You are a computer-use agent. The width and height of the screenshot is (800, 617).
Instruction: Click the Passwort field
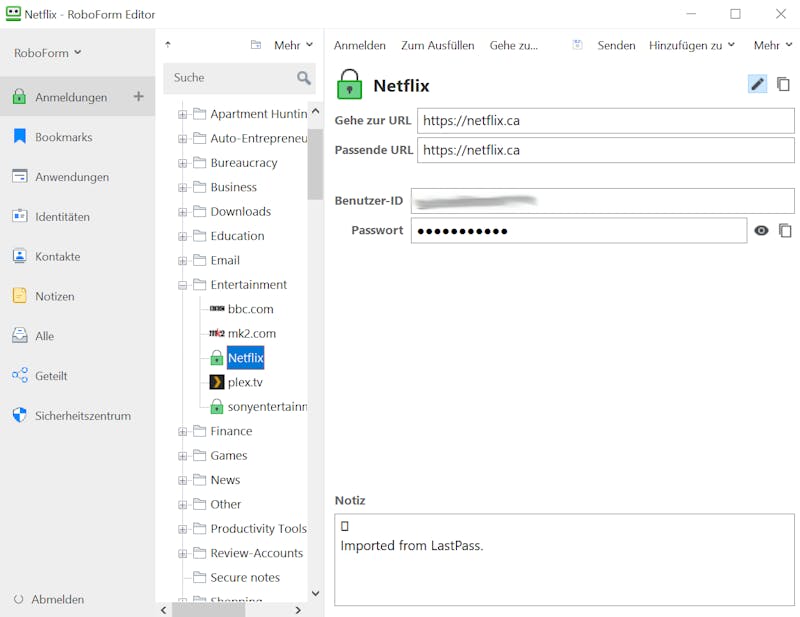[579, 231]
